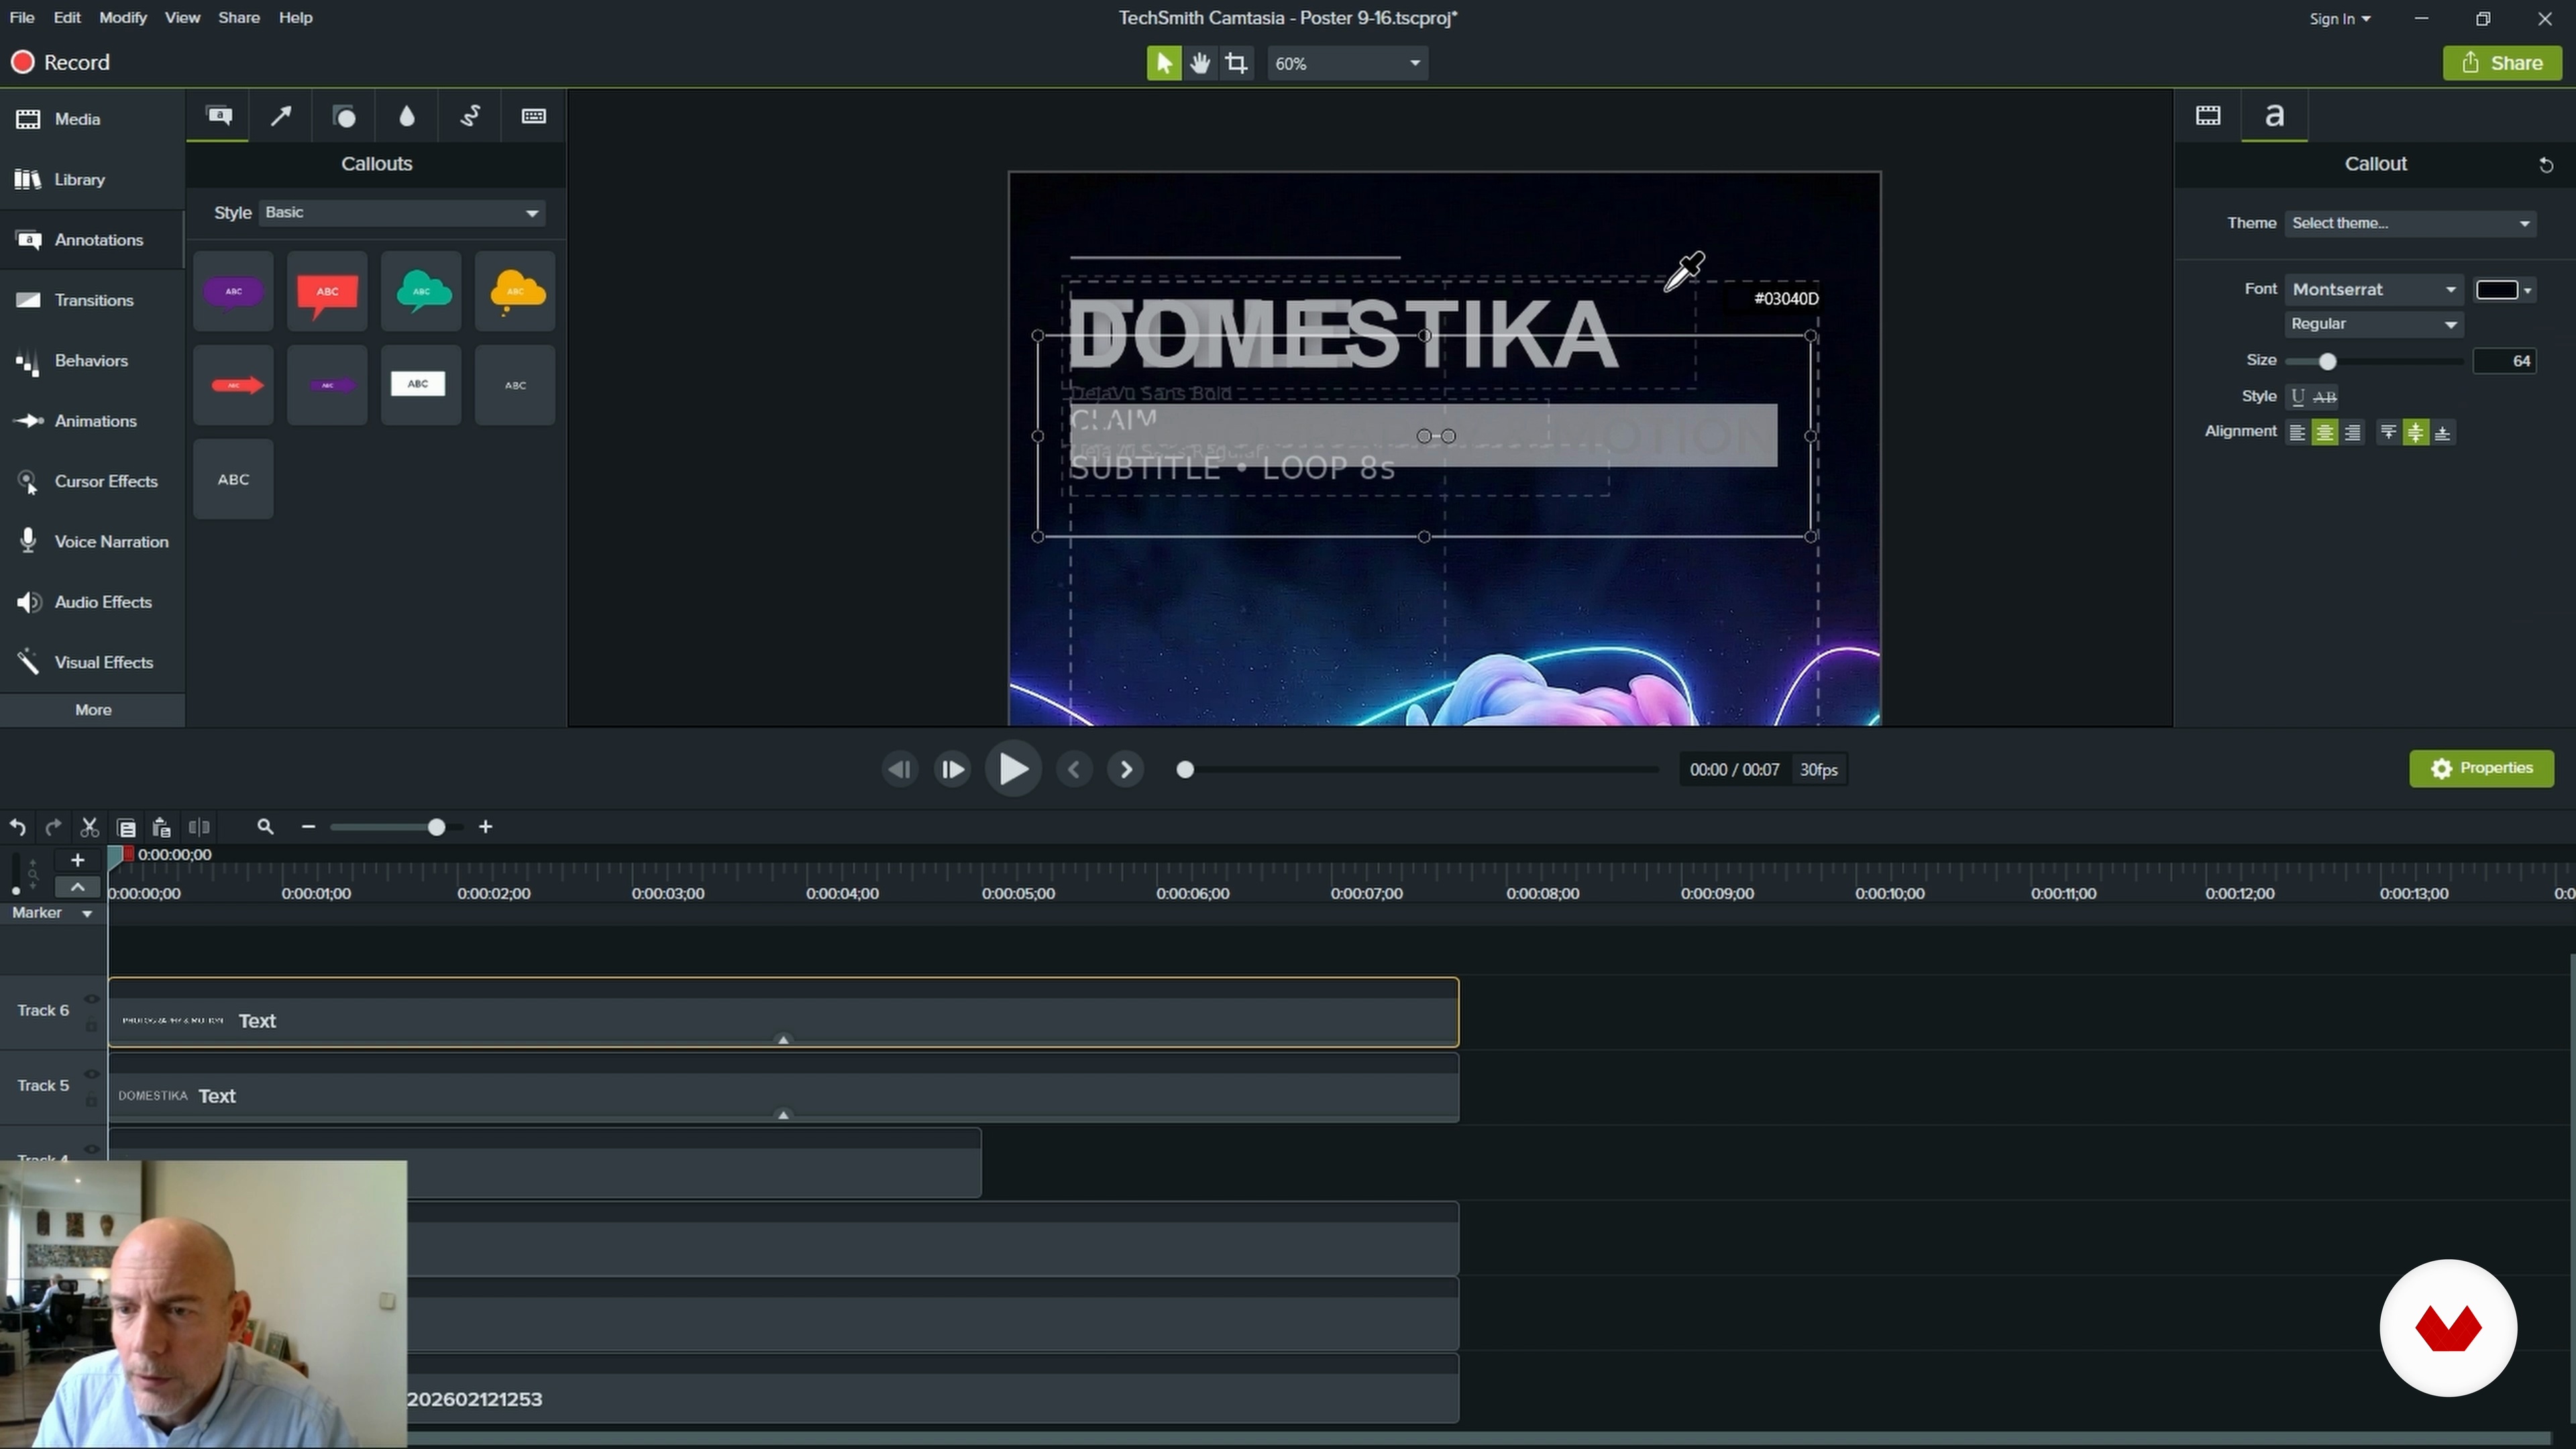2576x1449 pixels.
Task: Open the Regular font weight dropdown
Action: (x=2374, y=324)
